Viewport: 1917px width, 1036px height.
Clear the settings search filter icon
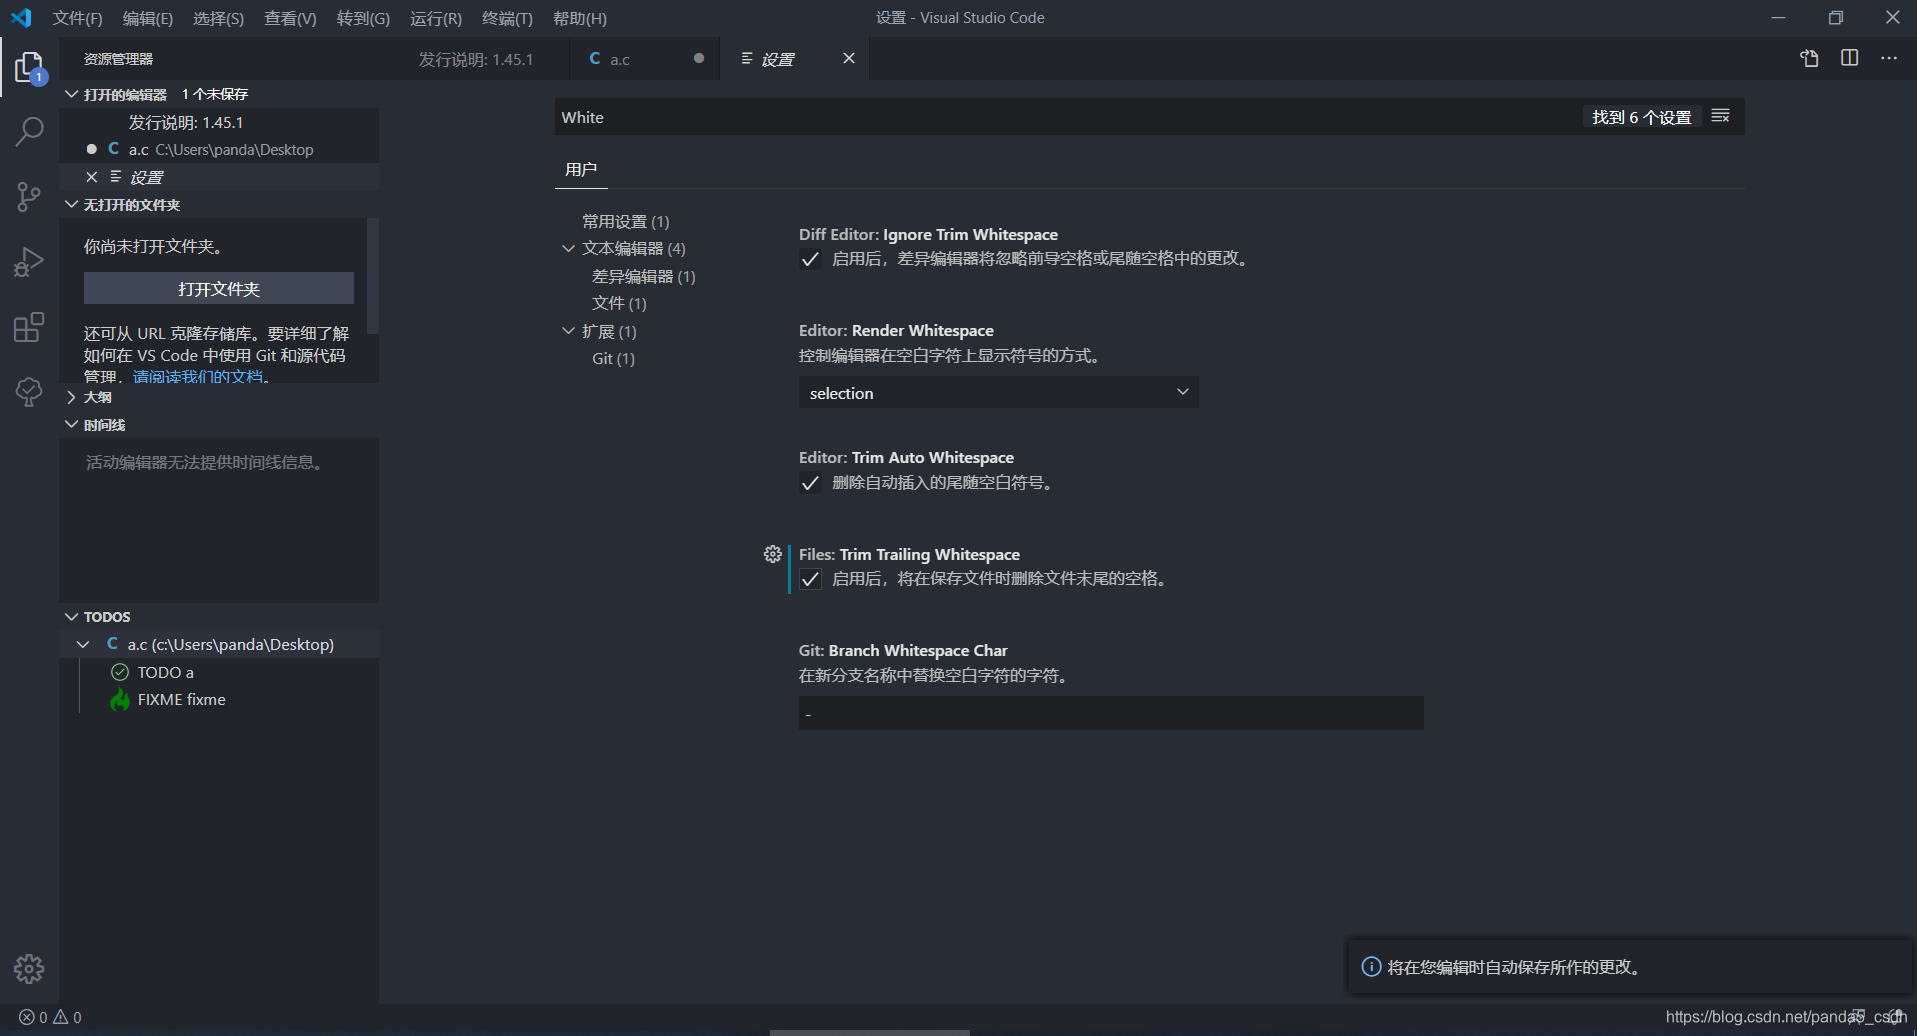(1720, 116)
